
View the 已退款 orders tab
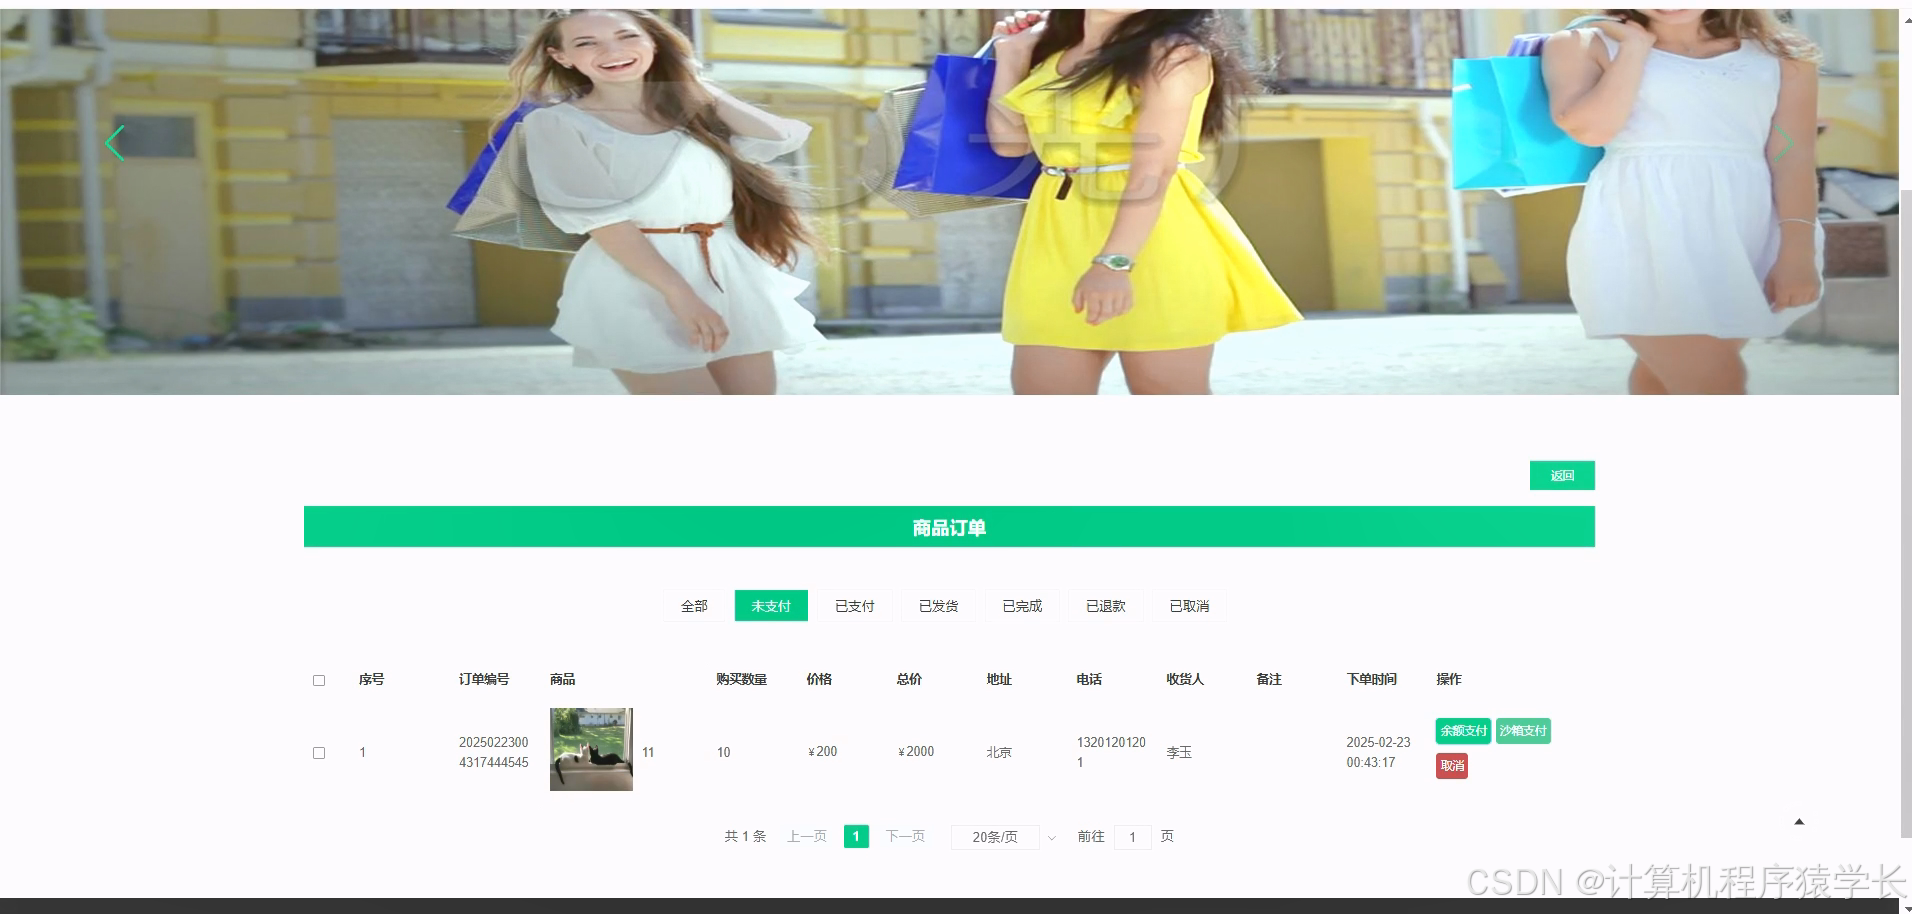[x=1106, y=606]
